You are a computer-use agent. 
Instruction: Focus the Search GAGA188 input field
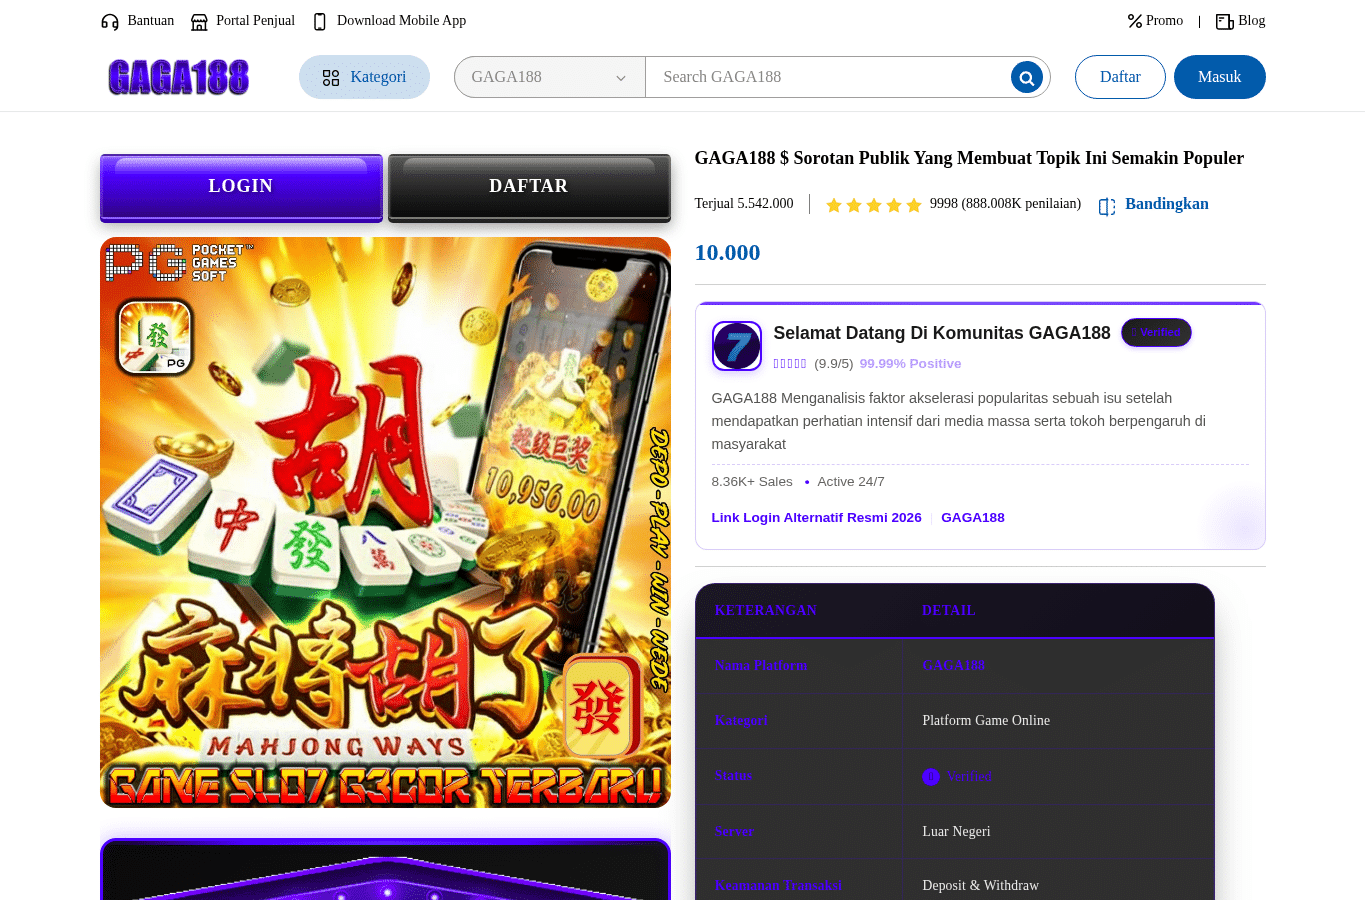click(x=830, y=77)
